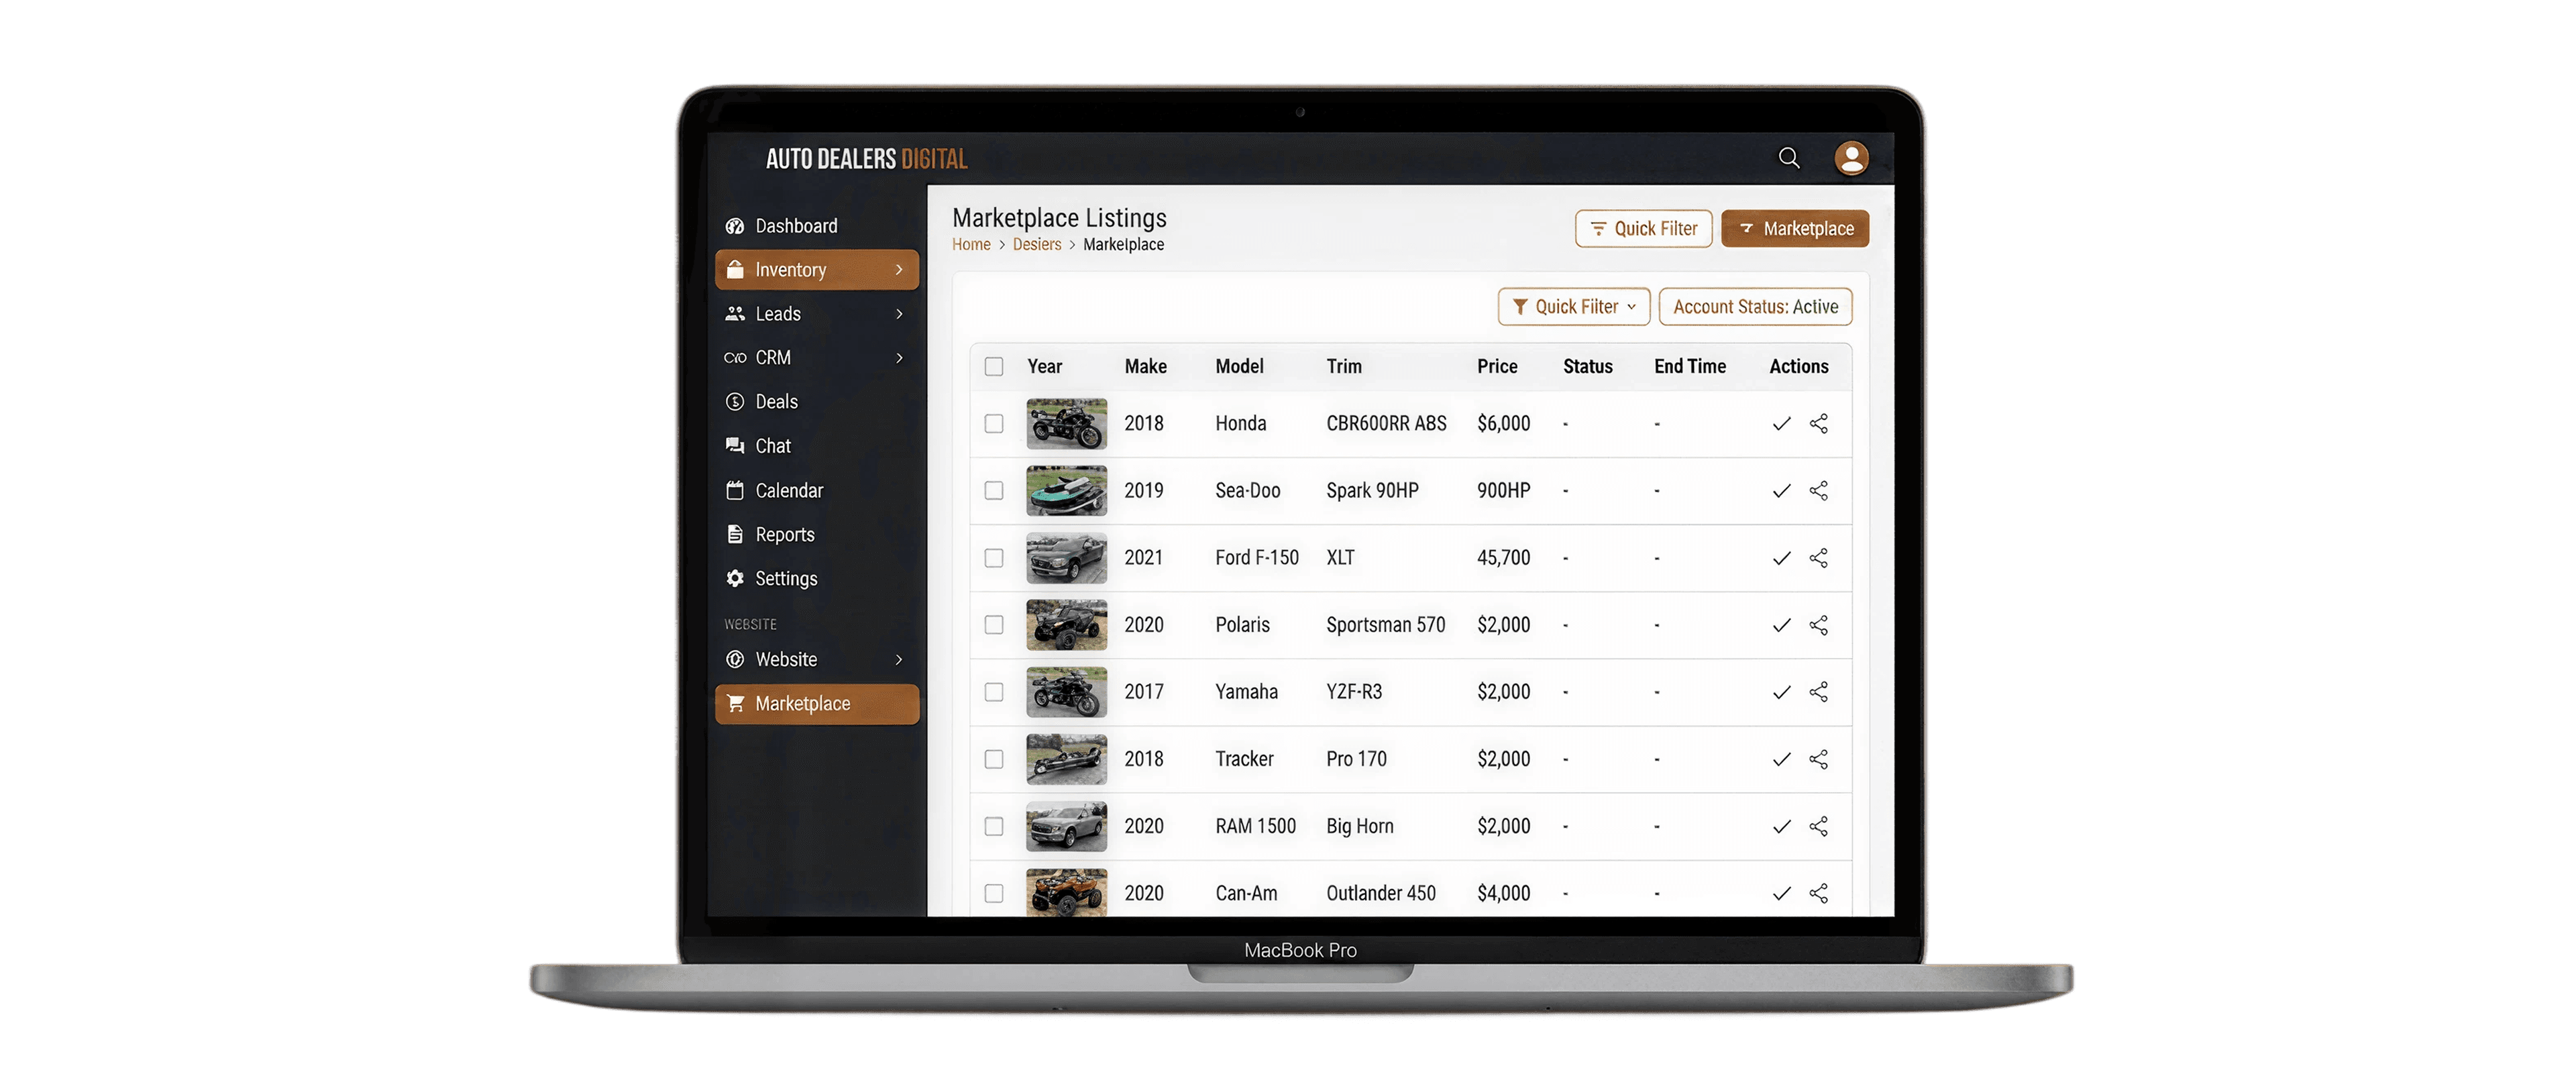Click the Account Status: Active button
This screenshot has width=2576, height=1074.
click(1755, 307)
